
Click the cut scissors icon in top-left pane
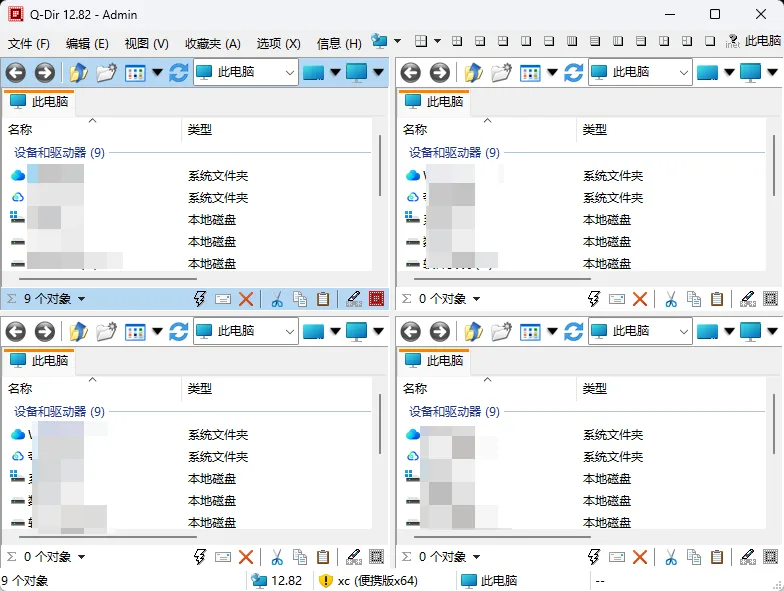276,299
